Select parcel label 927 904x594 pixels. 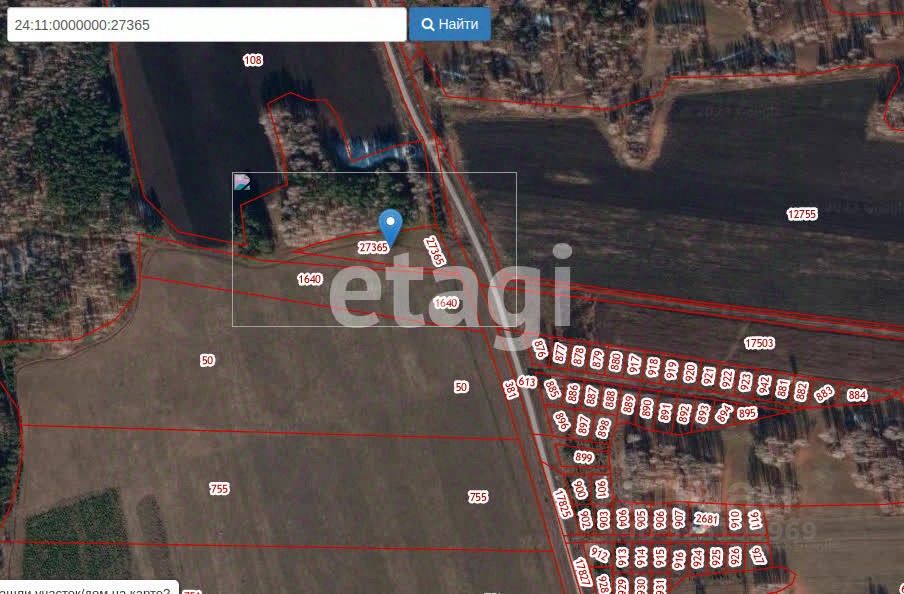pos(758,556)
